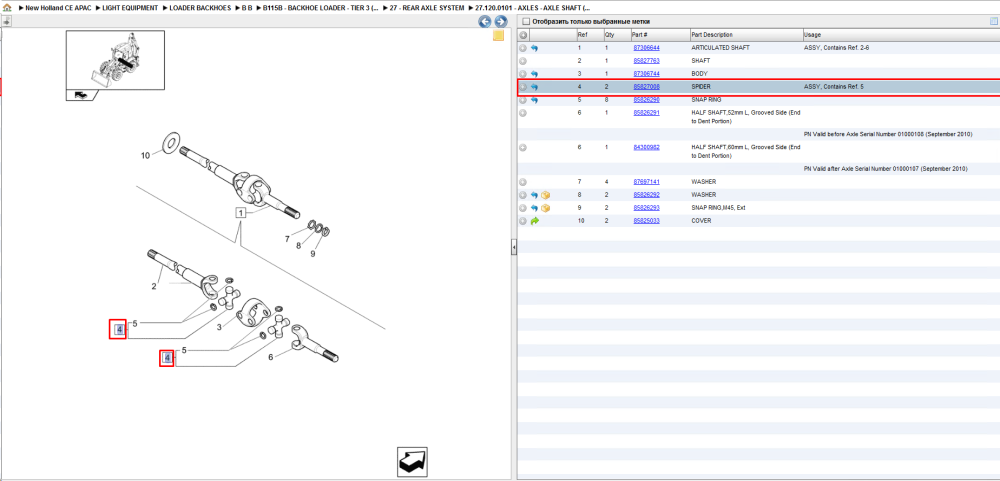Open part link 84380982 for HALF SHAFT 60mm
Image resolution: width=1000 pixels, height=481 pixels.
(x=646, y=147)
